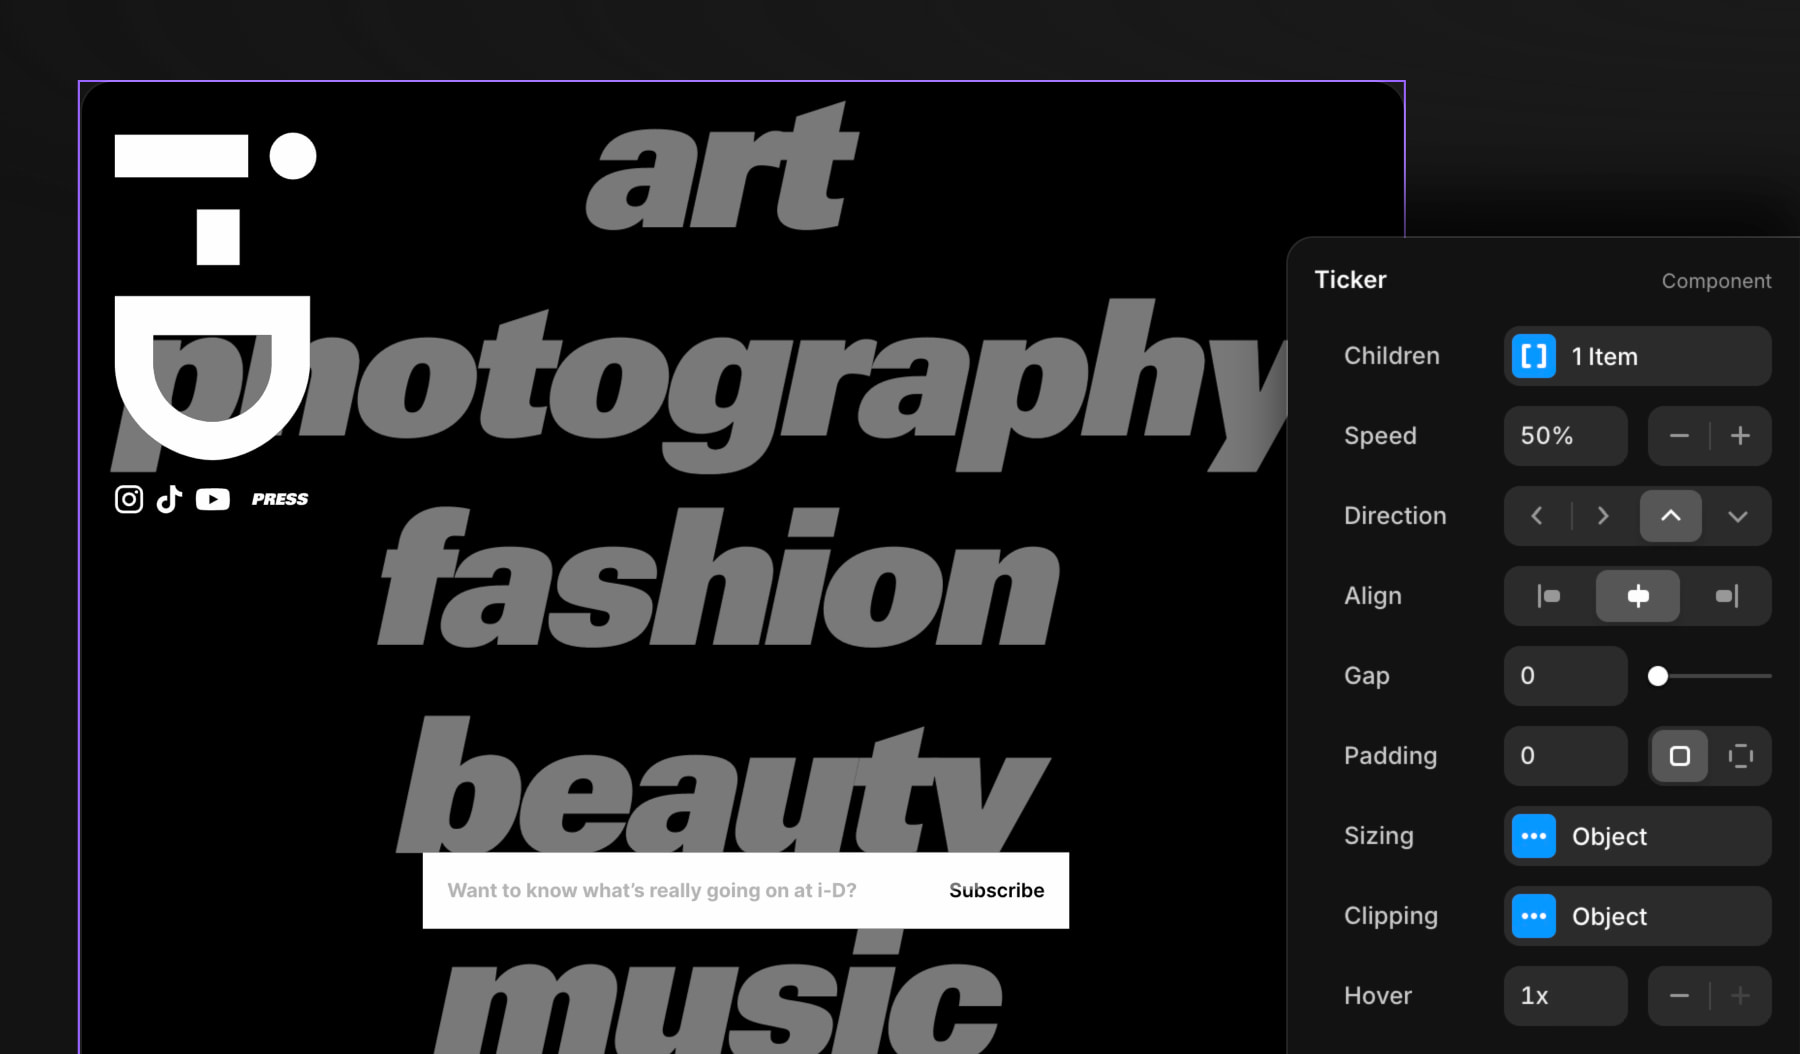Click the blue Children array icon
This screenshot has height=1054, width=1800.
(x=1533, y=356)
